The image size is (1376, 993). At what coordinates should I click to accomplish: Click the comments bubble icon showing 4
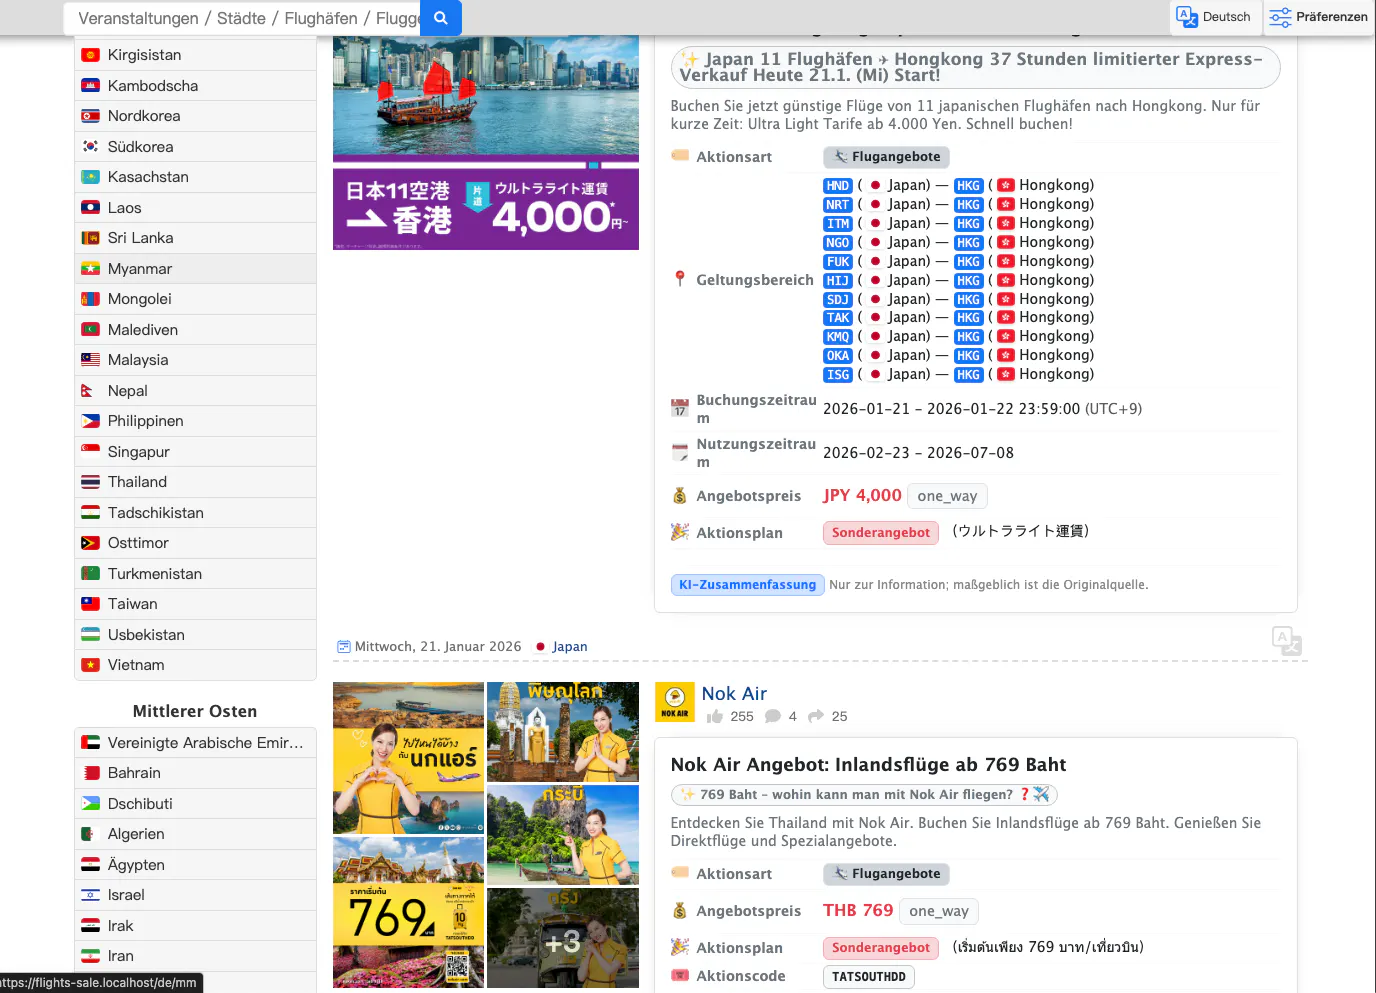tap(773, 716)
